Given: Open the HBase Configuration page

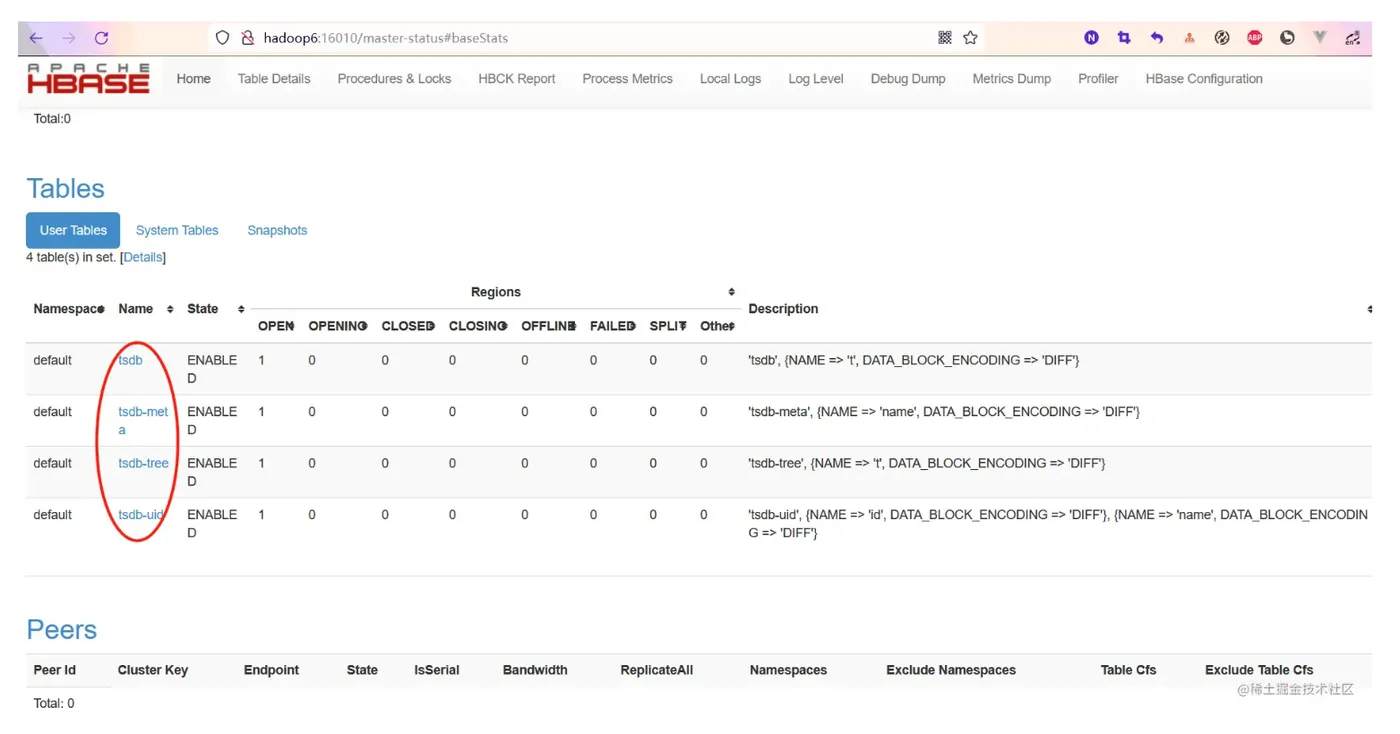Looking at the screenshot, I should coord(1204,79).
